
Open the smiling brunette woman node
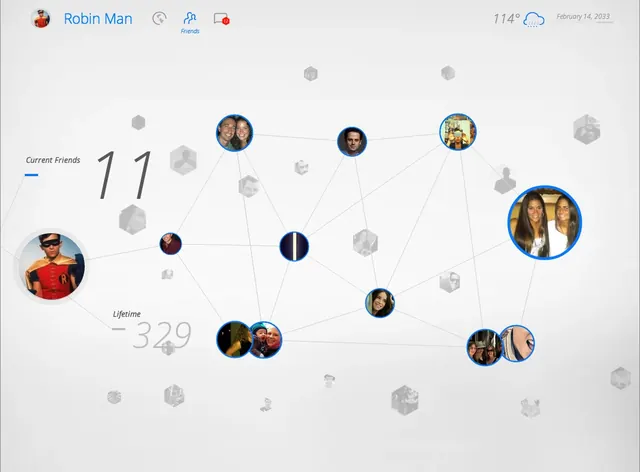380,303
